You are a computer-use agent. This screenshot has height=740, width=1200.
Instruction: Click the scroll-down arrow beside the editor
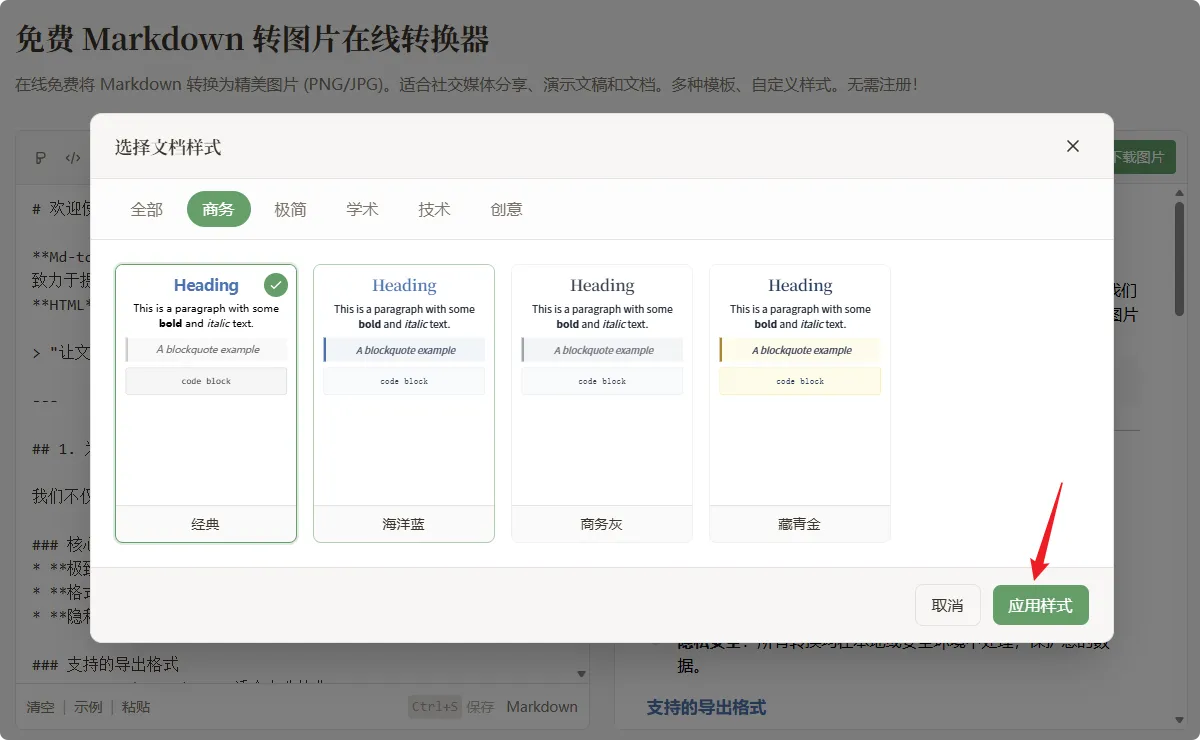[580, 674]
